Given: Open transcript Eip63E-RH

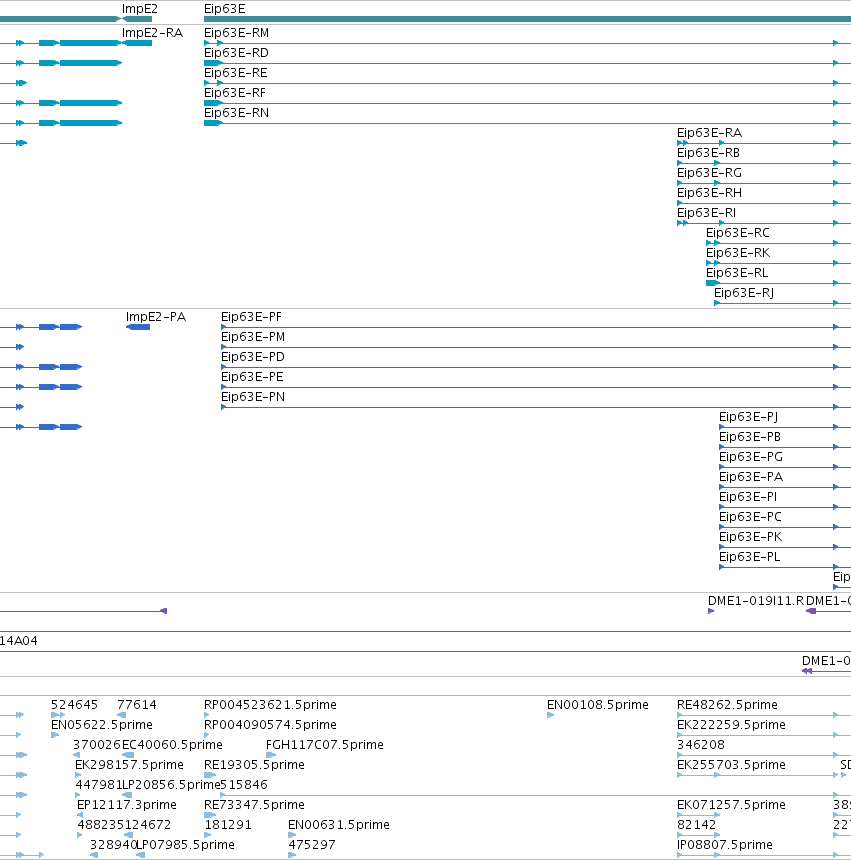Looking at the screenshot, I should point(710,193).
